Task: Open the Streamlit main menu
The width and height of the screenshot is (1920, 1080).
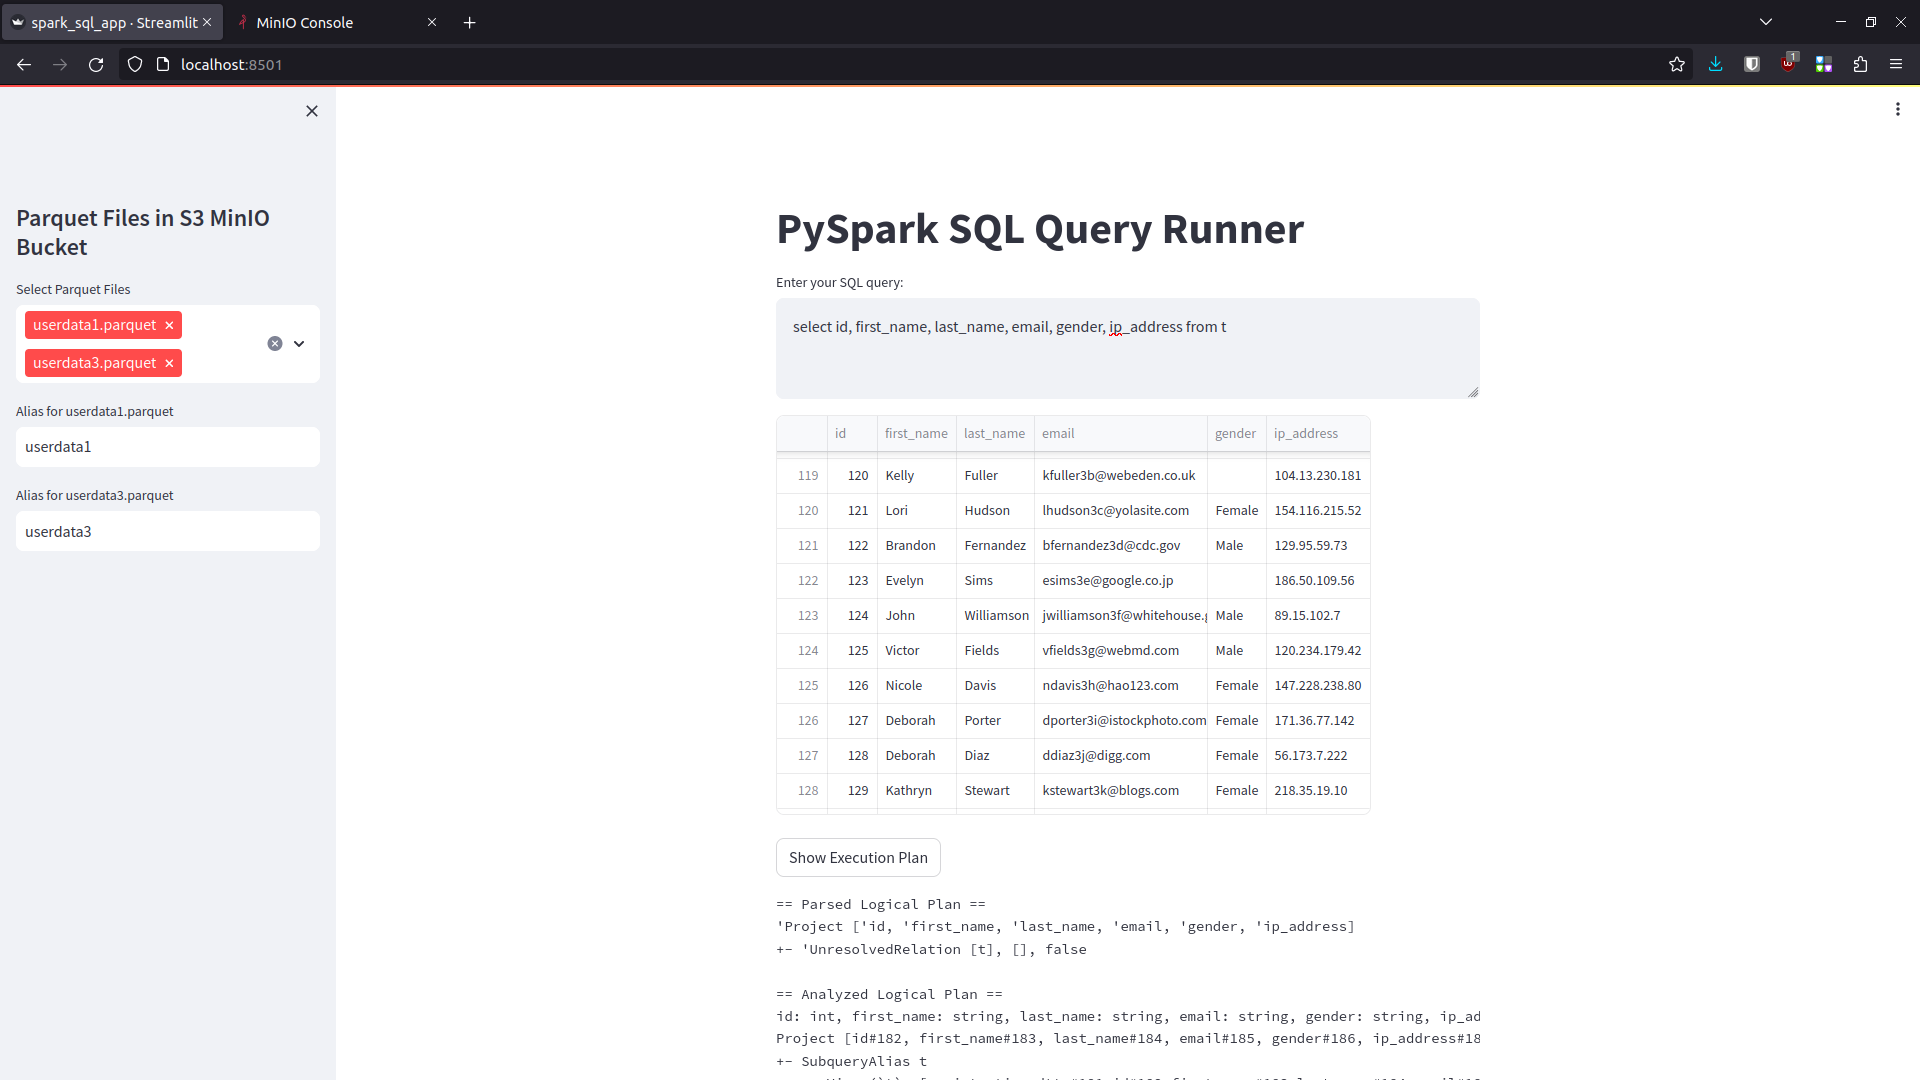Action: point(1897,110)
